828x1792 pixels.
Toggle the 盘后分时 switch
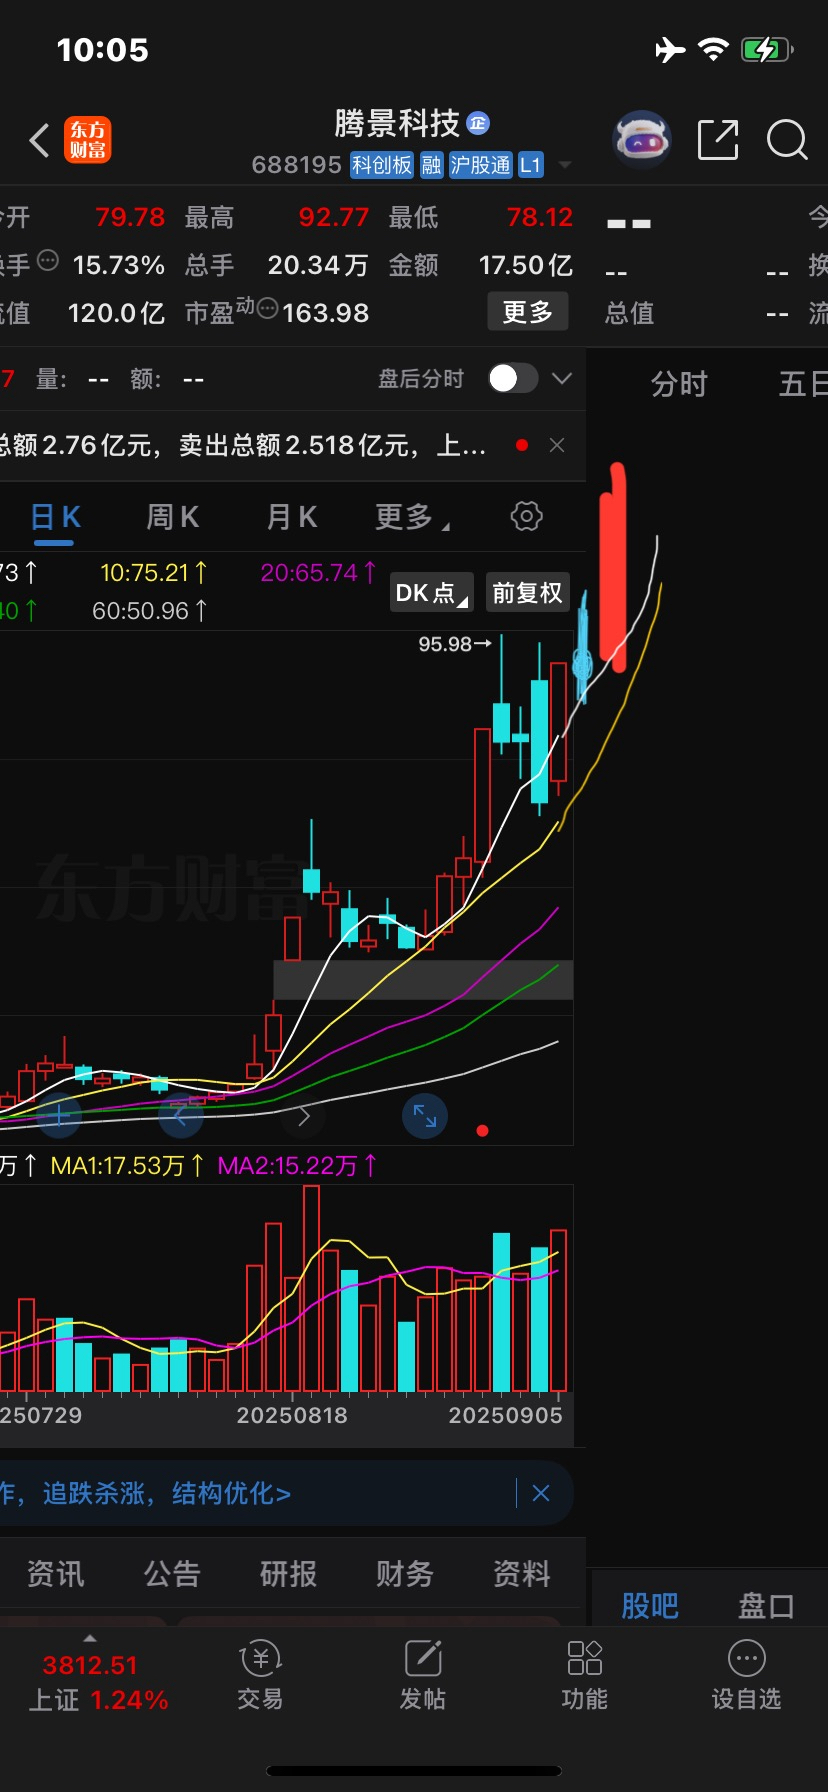[513, 378]
